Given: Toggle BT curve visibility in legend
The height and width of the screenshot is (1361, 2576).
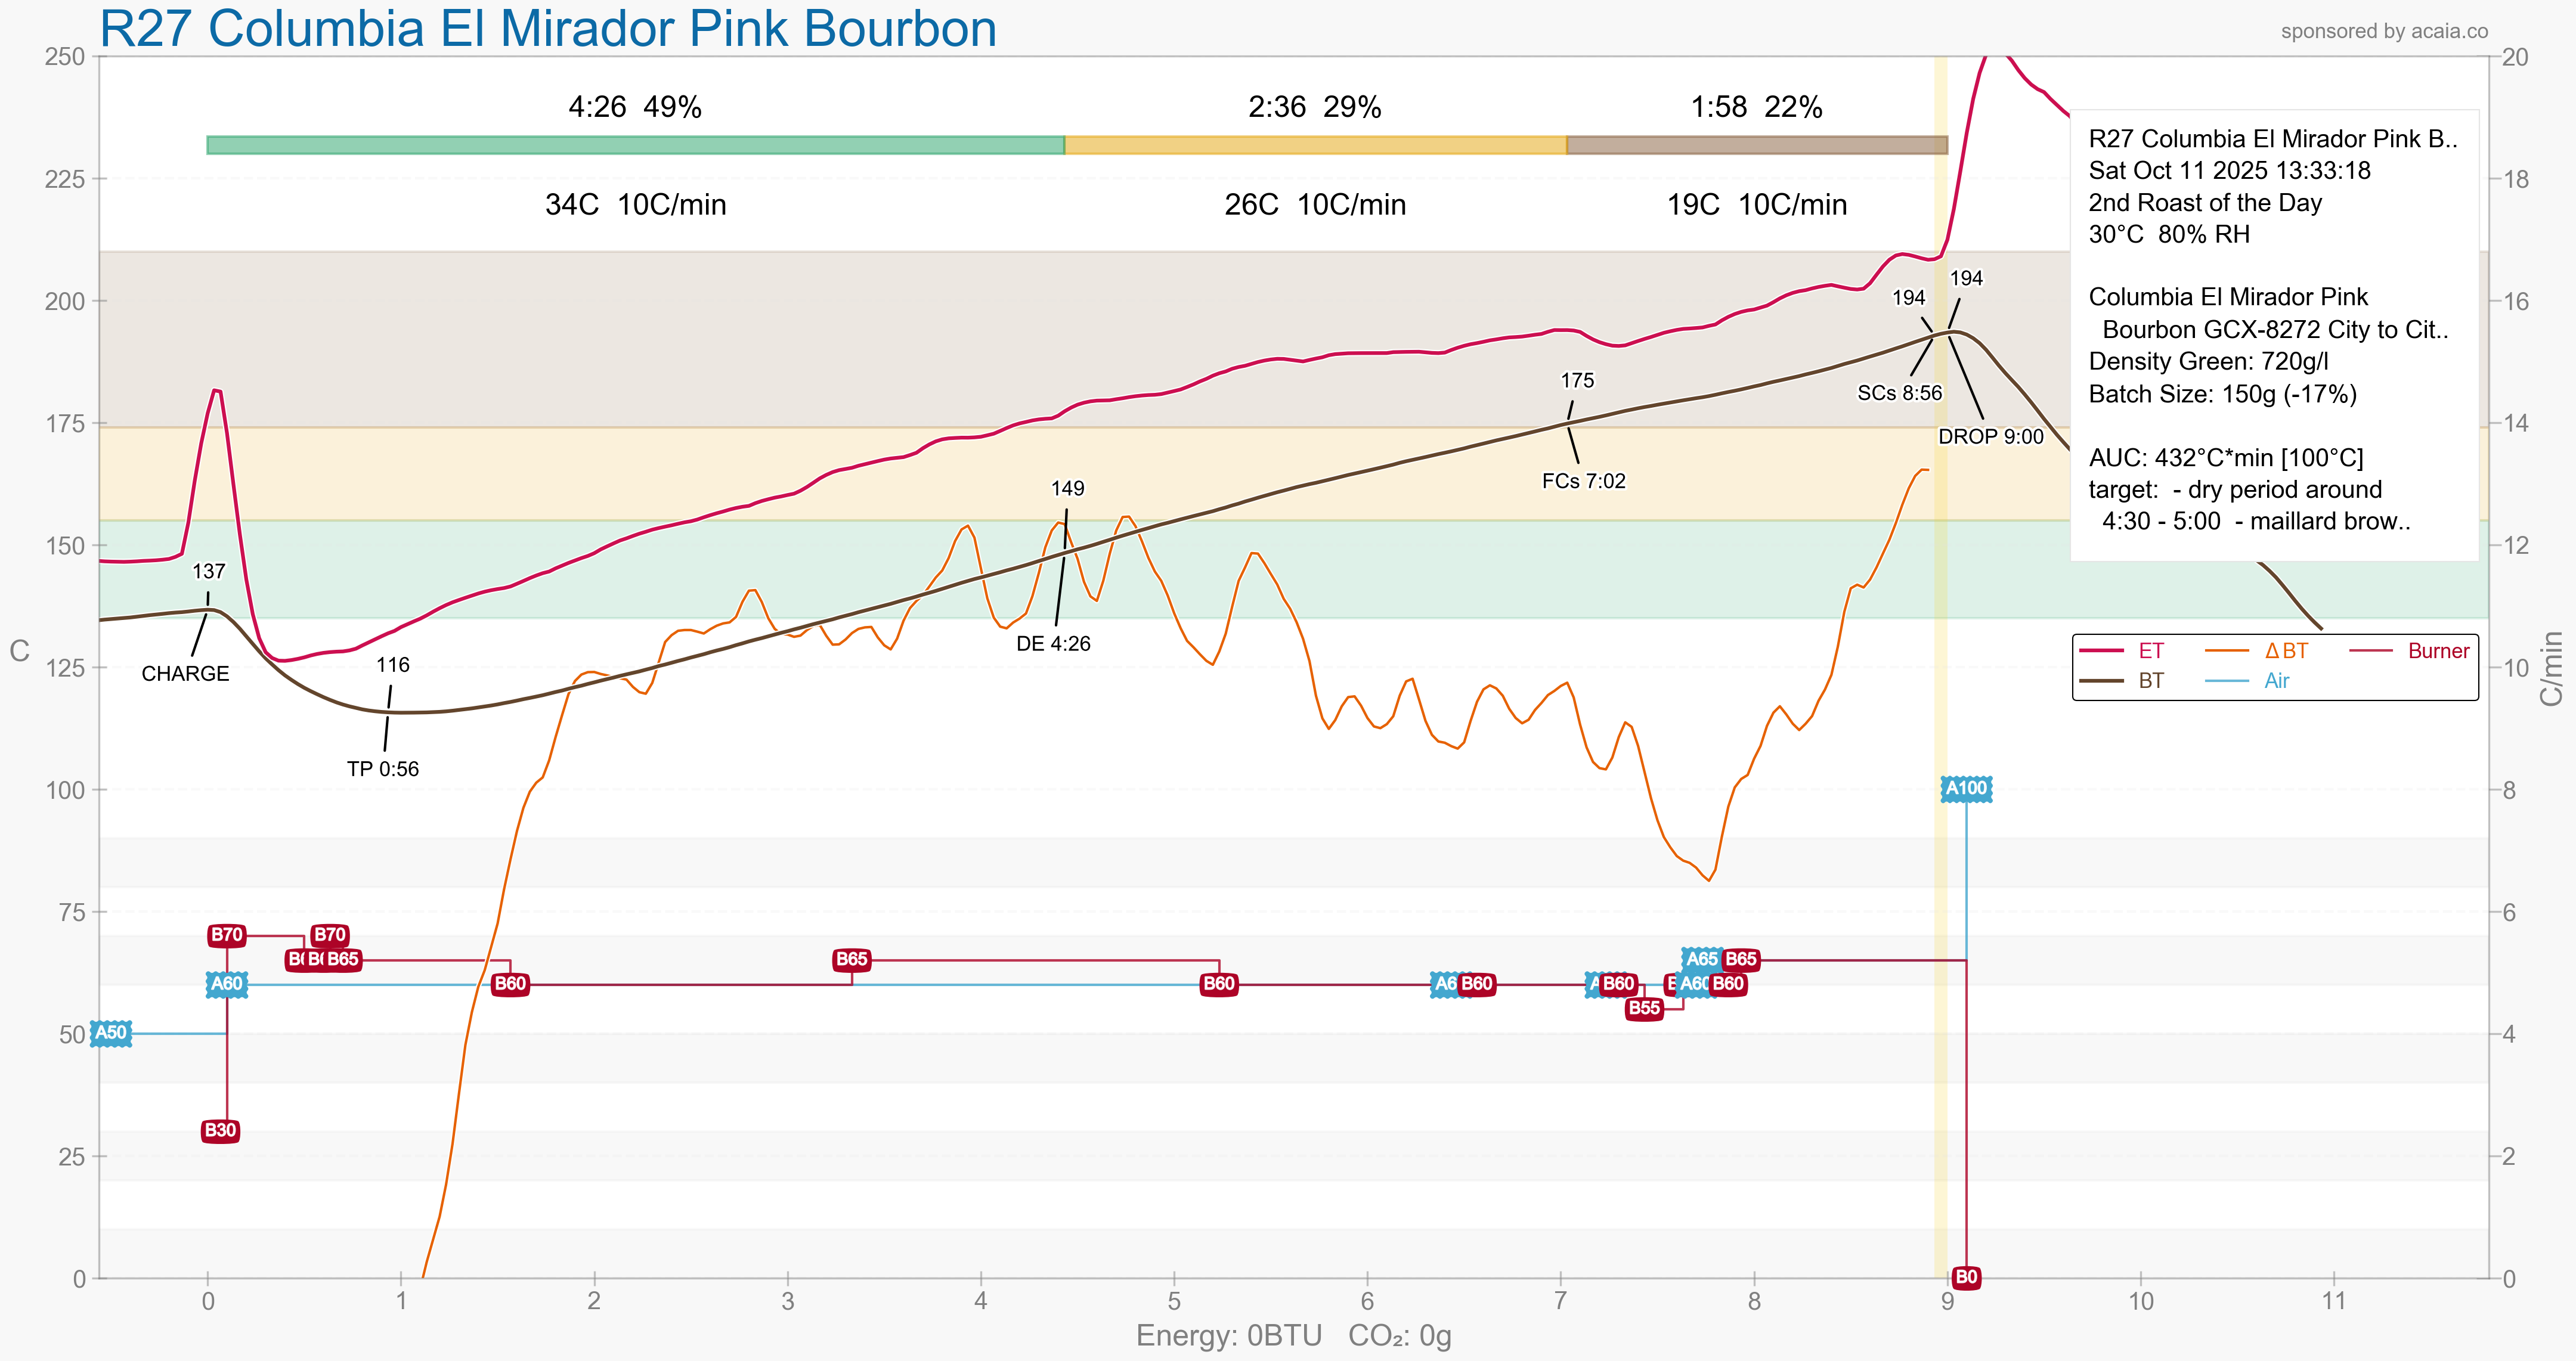Looking at the screenshot, I should pyautogui.click(x=2150, y=681).
